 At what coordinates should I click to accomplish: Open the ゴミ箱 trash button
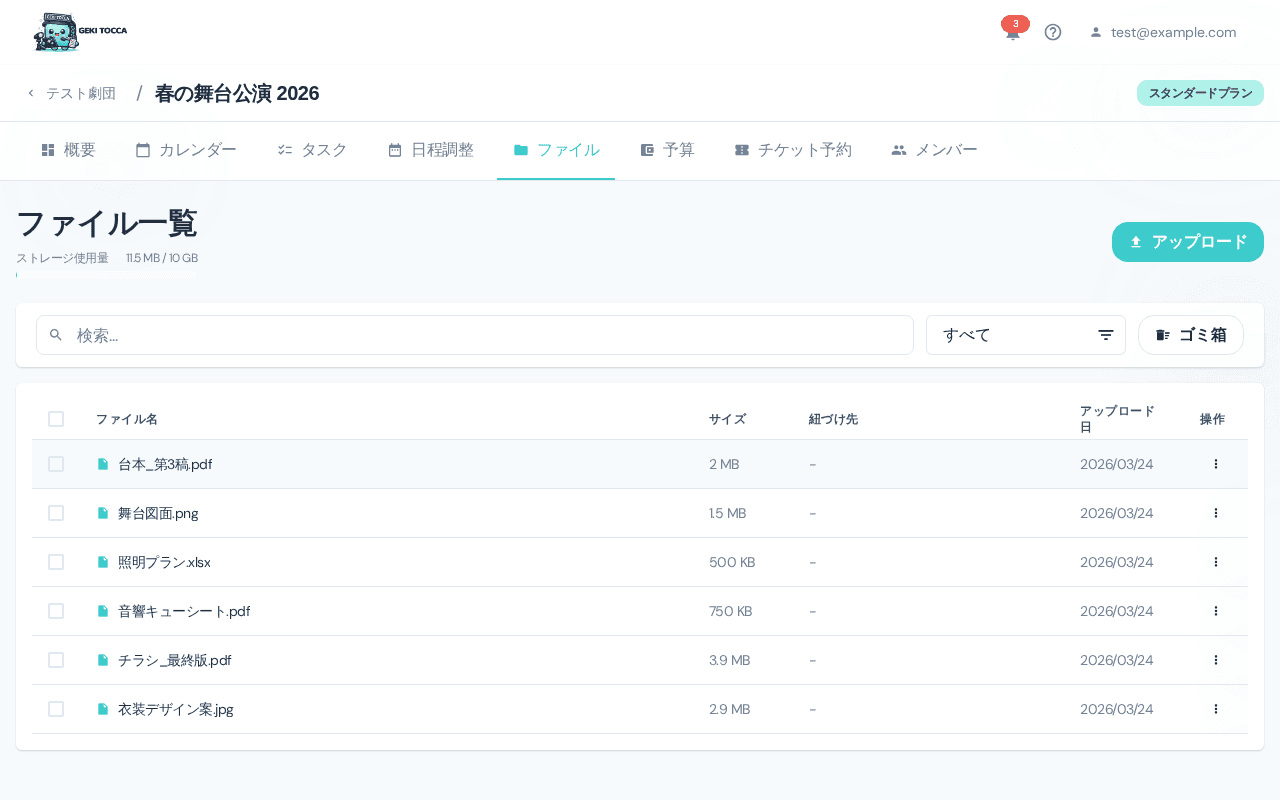[x=1190, y=335]
